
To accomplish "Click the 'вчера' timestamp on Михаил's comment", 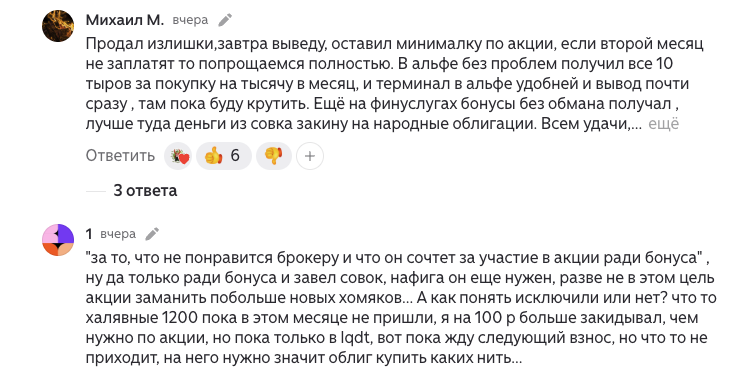I will (x=190, y=20).
